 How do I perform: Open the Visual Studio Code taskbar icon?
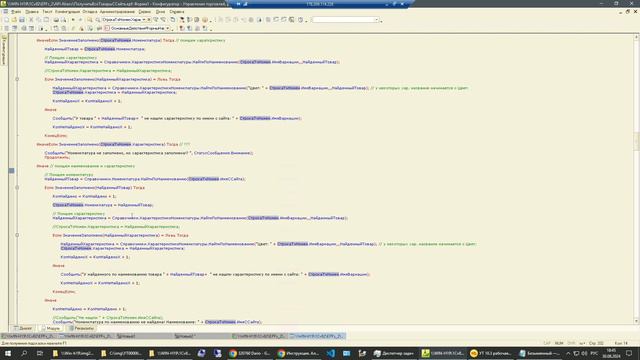pyautogui.click(x=331, y=353)
